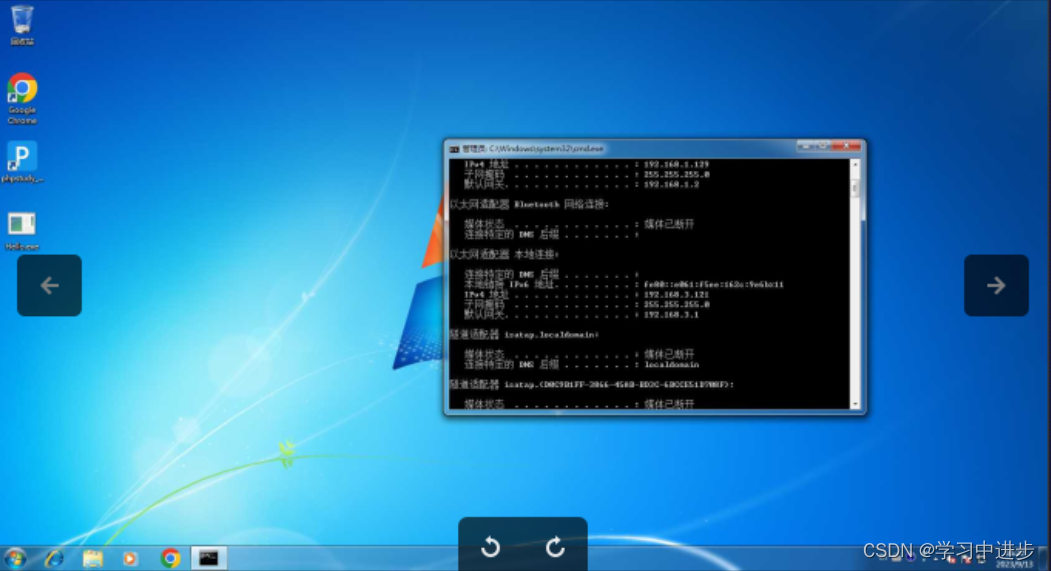Click the default gateway 192.168.3.1
Viewport: 1051px width, 571px height.
coord(671,314)
